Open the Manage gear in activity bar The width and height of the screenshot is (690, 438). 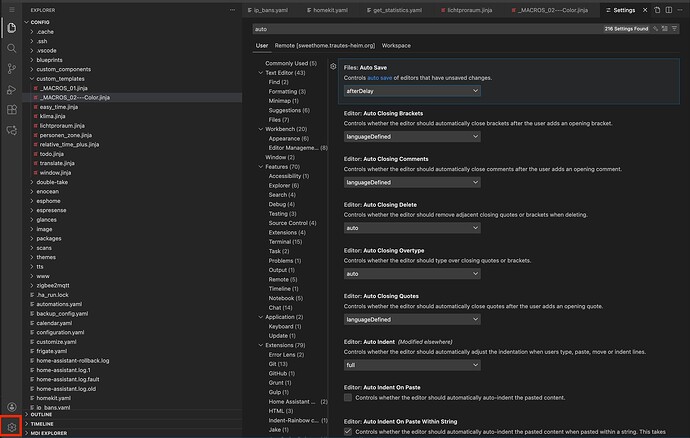coord(11,427)
